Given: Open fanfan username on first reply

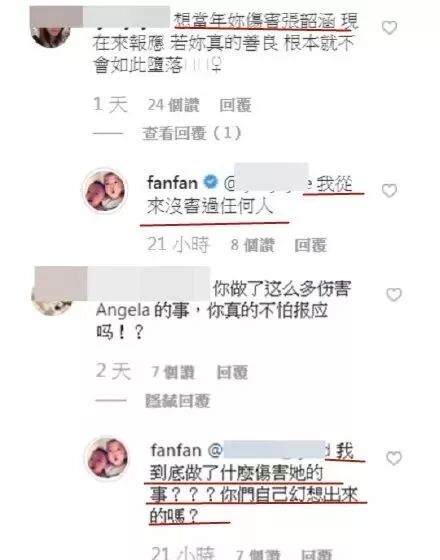Looking at the screenshot, I should tap(172, 183).
